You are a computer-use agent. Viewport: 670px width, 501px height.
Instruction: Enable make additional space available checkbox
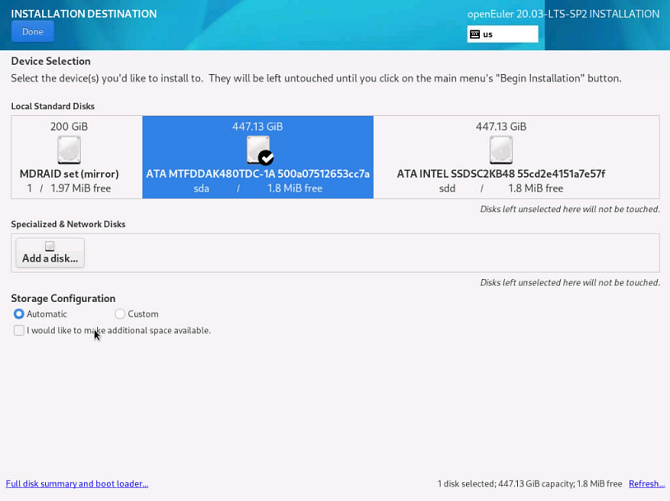coord(19,330)
